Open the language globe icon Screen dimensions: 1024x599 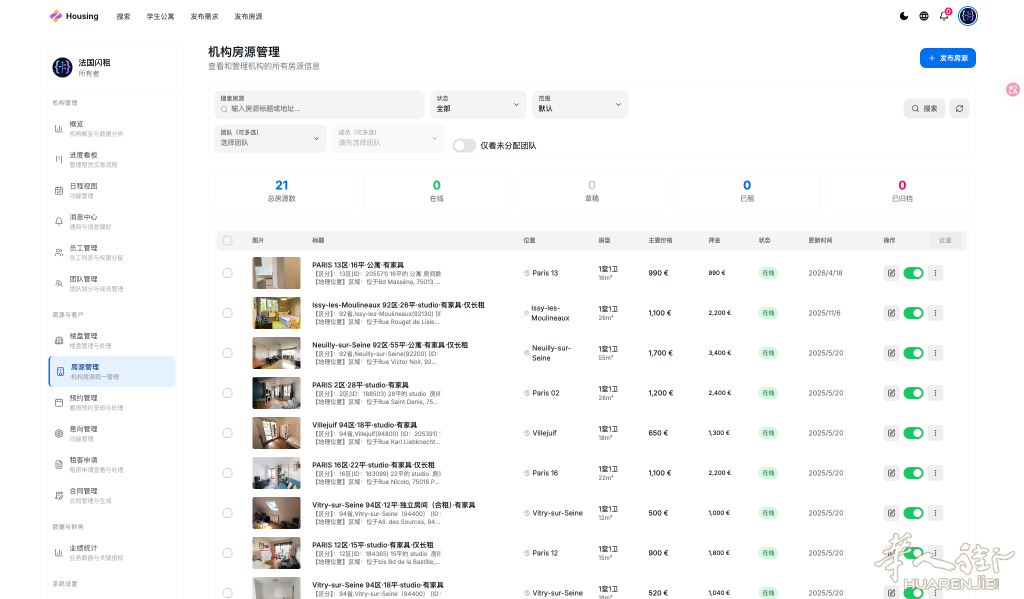tap(923, 16)
